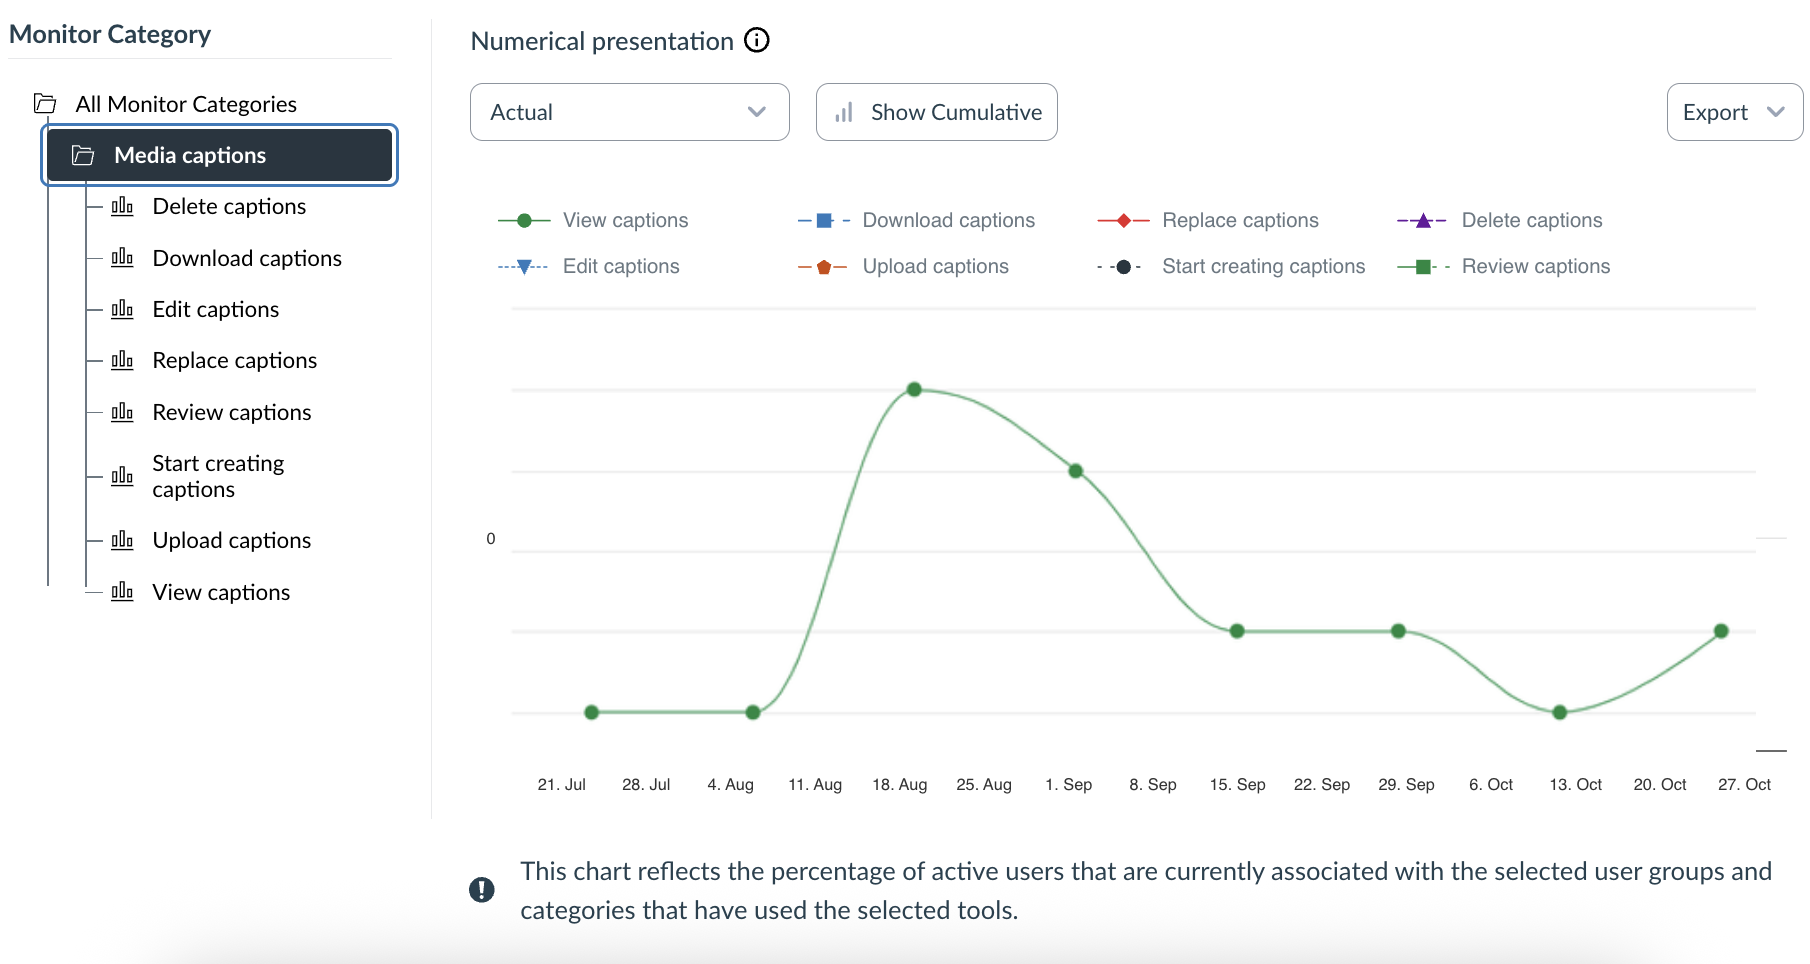Toggle View captions series in legend
Viewport: 1810px width, 964px height.
(x=624, y=220)
